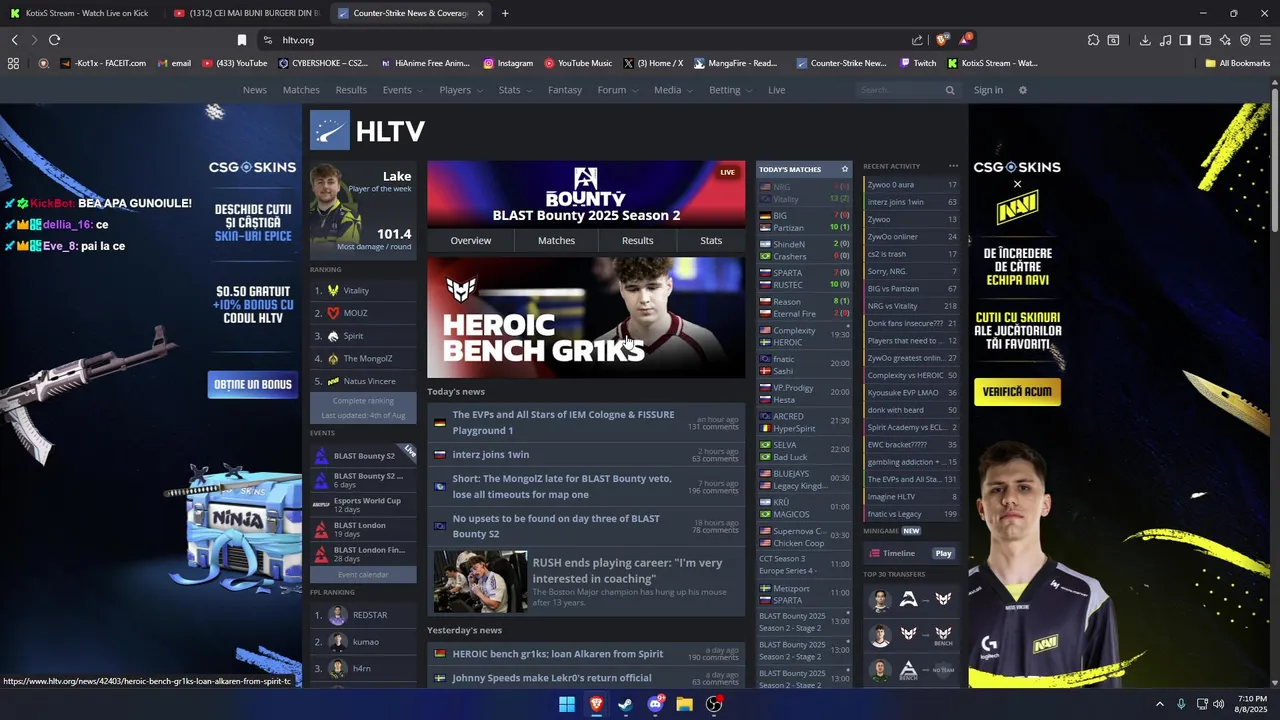Reload the current page

55,40
